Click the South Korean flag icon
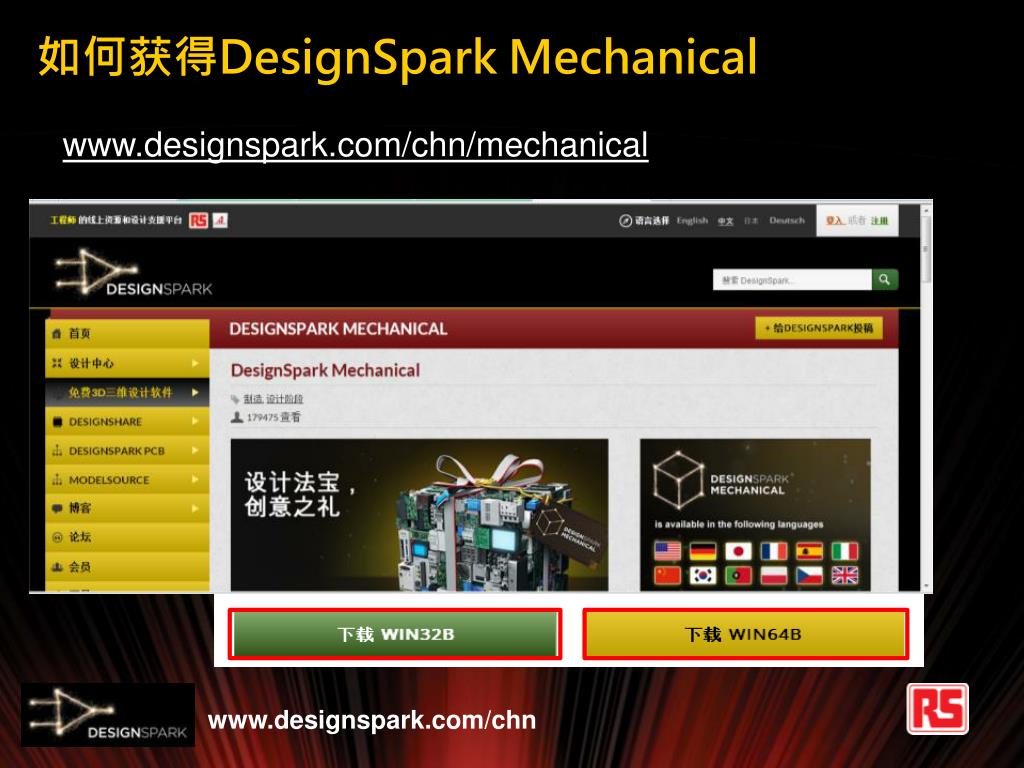The height and width of the screenshot is (768, 1024). tap(703, 575)
